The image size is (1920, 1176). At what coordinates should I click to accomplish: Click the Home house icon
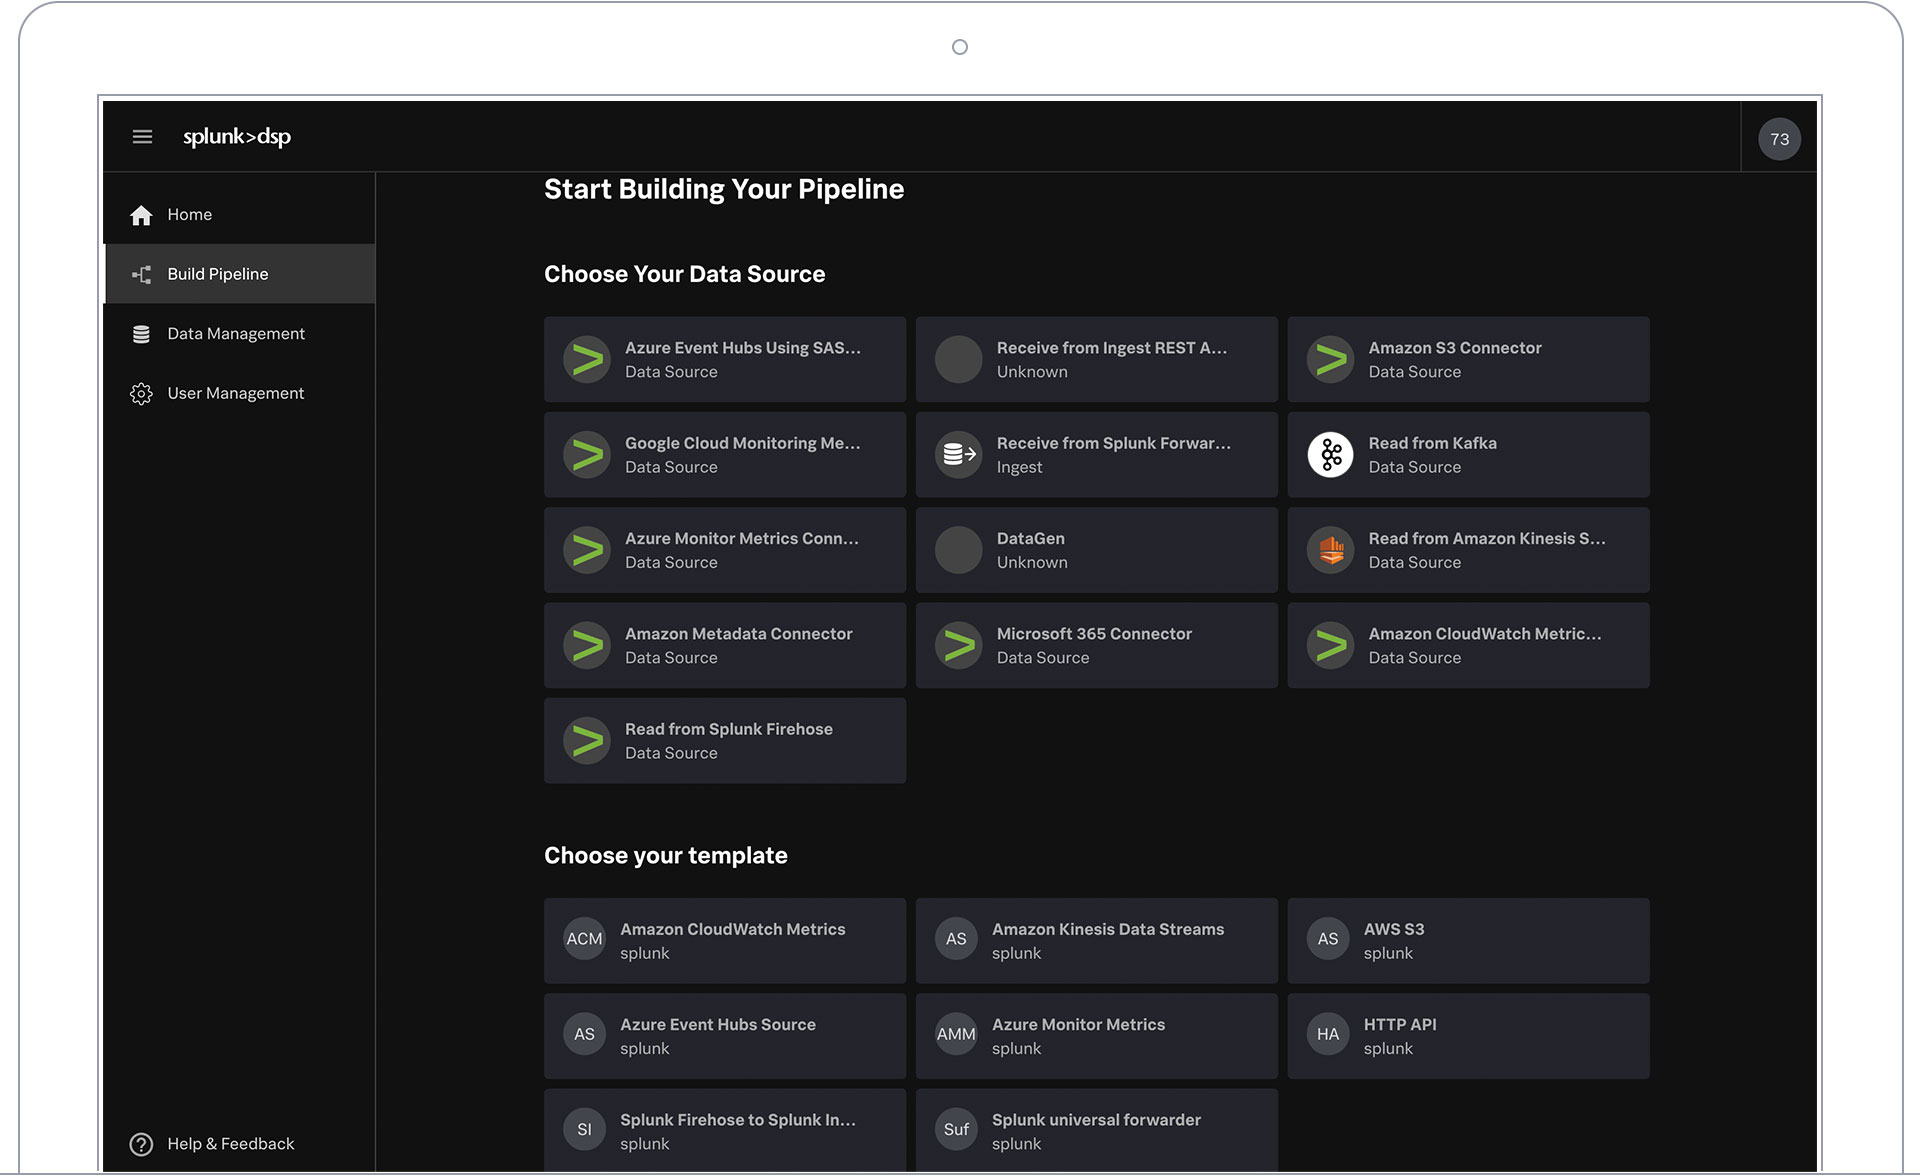[x=141, y=215]
